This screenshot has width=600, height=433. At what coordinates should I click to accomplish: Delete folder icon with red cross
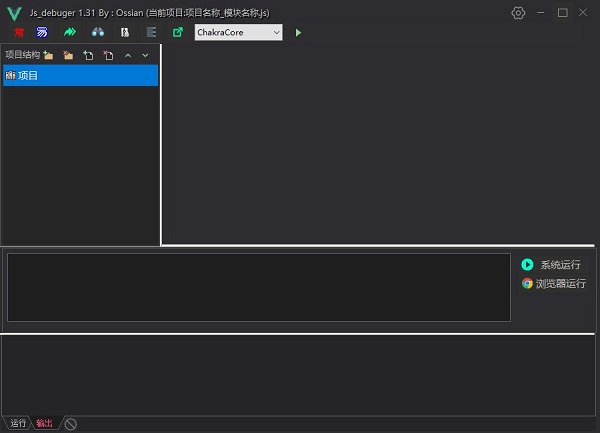68,55
